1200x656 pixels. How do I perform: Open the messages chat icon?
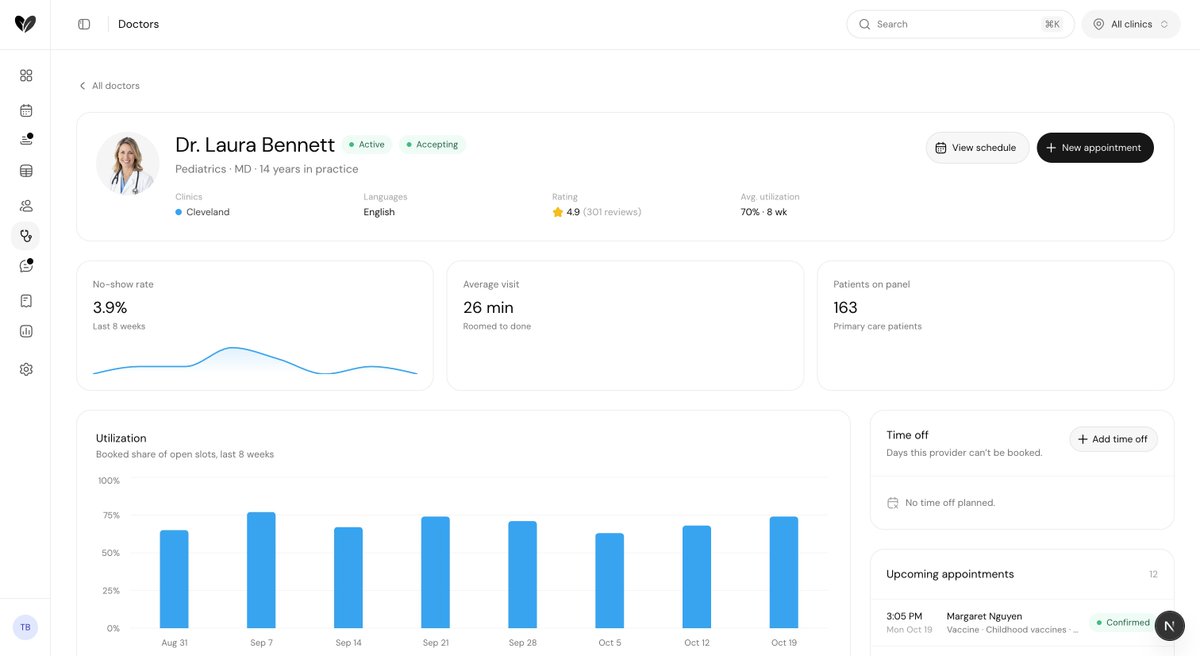(x=26, y=266)
